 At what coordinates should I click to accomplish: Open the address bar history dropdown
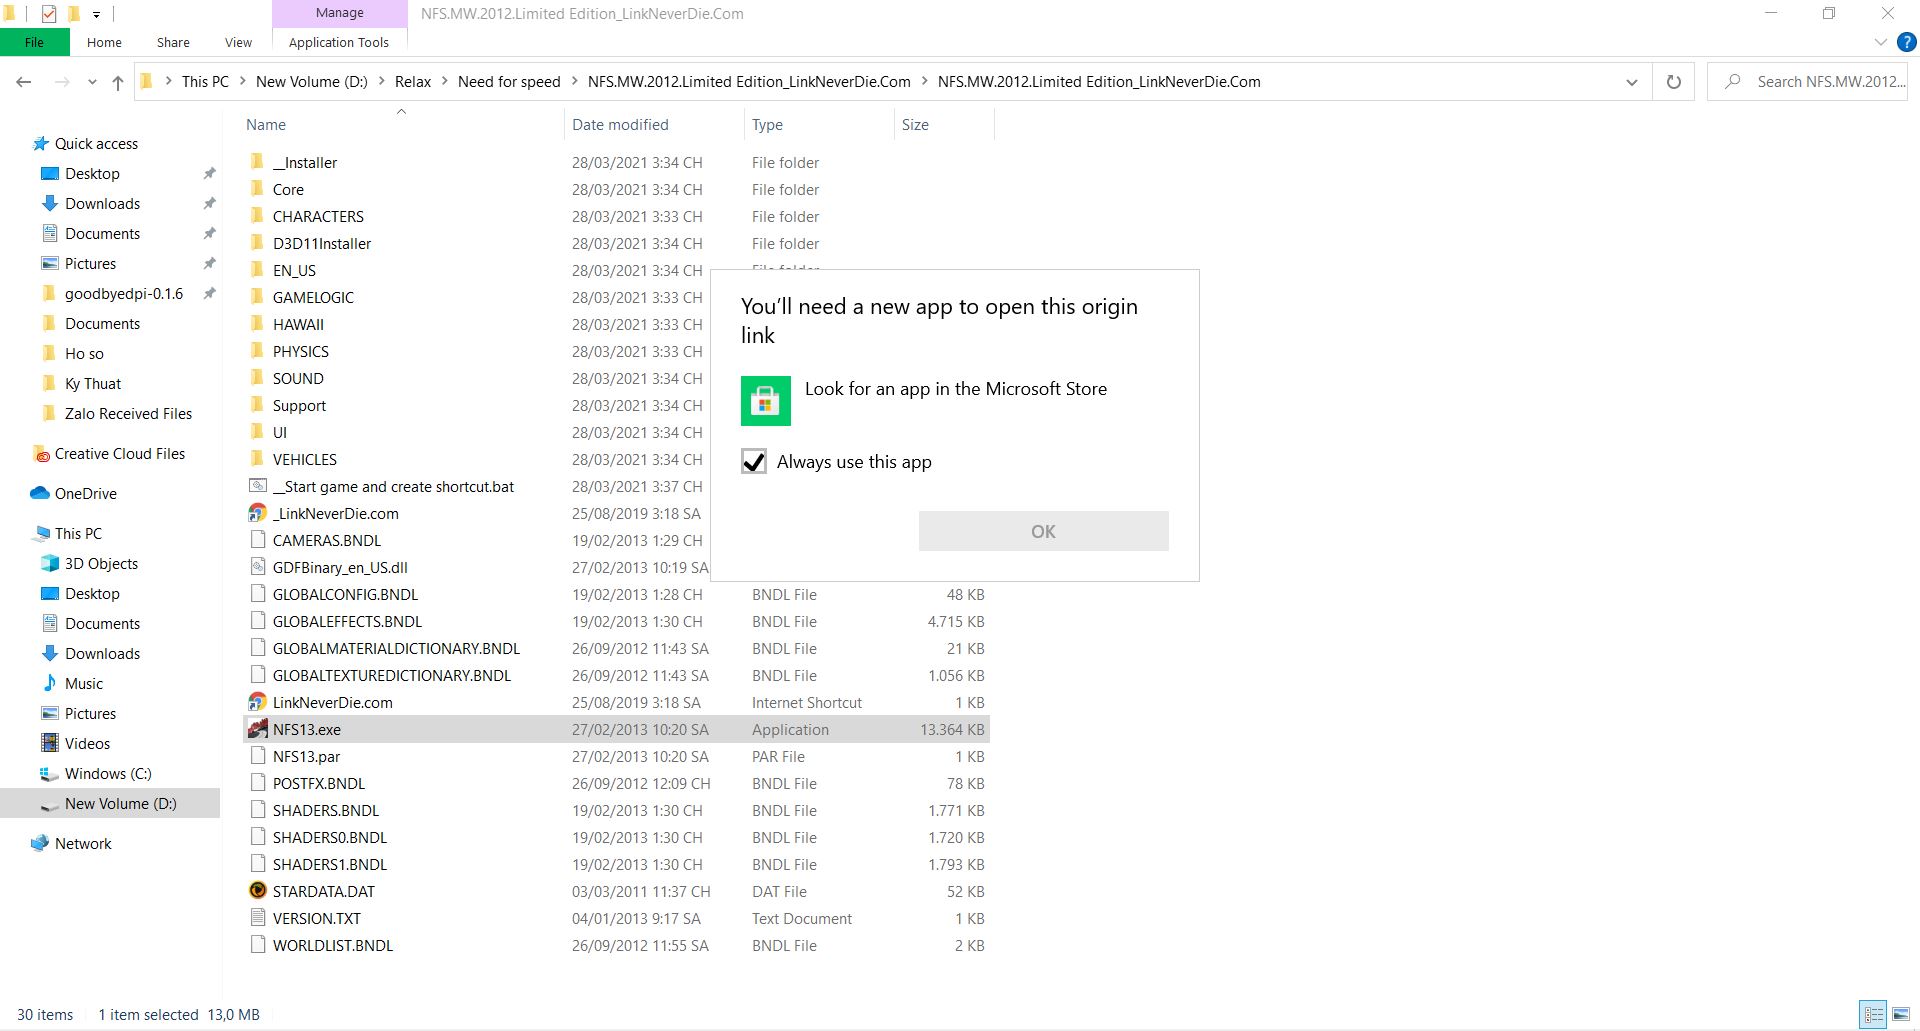coord(1631,81)
